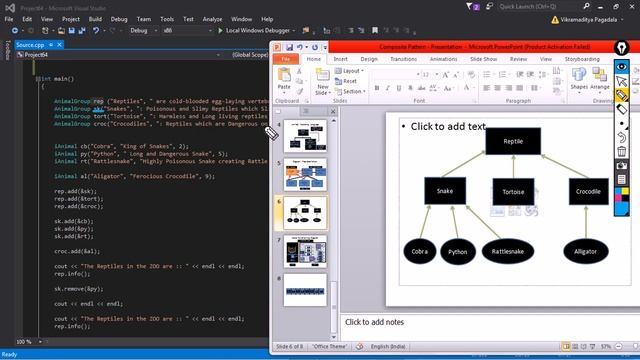Click the Reset slide button
The width and height of the screenshot is (640, 360).
click(346, 81)
